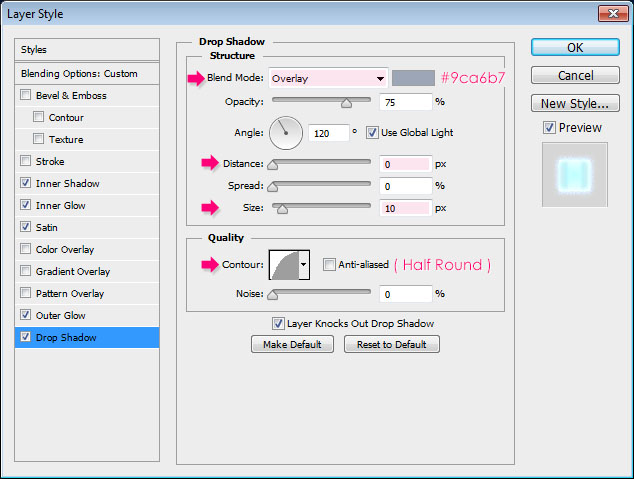Close the Layer Style dialog
The image size is (634, 479).
tap(612, 13)
